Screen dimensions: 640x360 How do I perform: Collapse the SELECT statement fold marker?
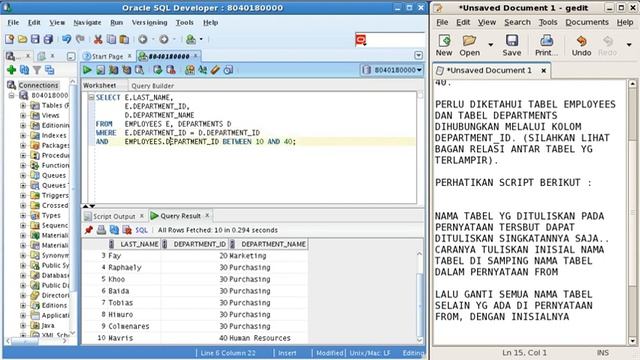(91, 97)
